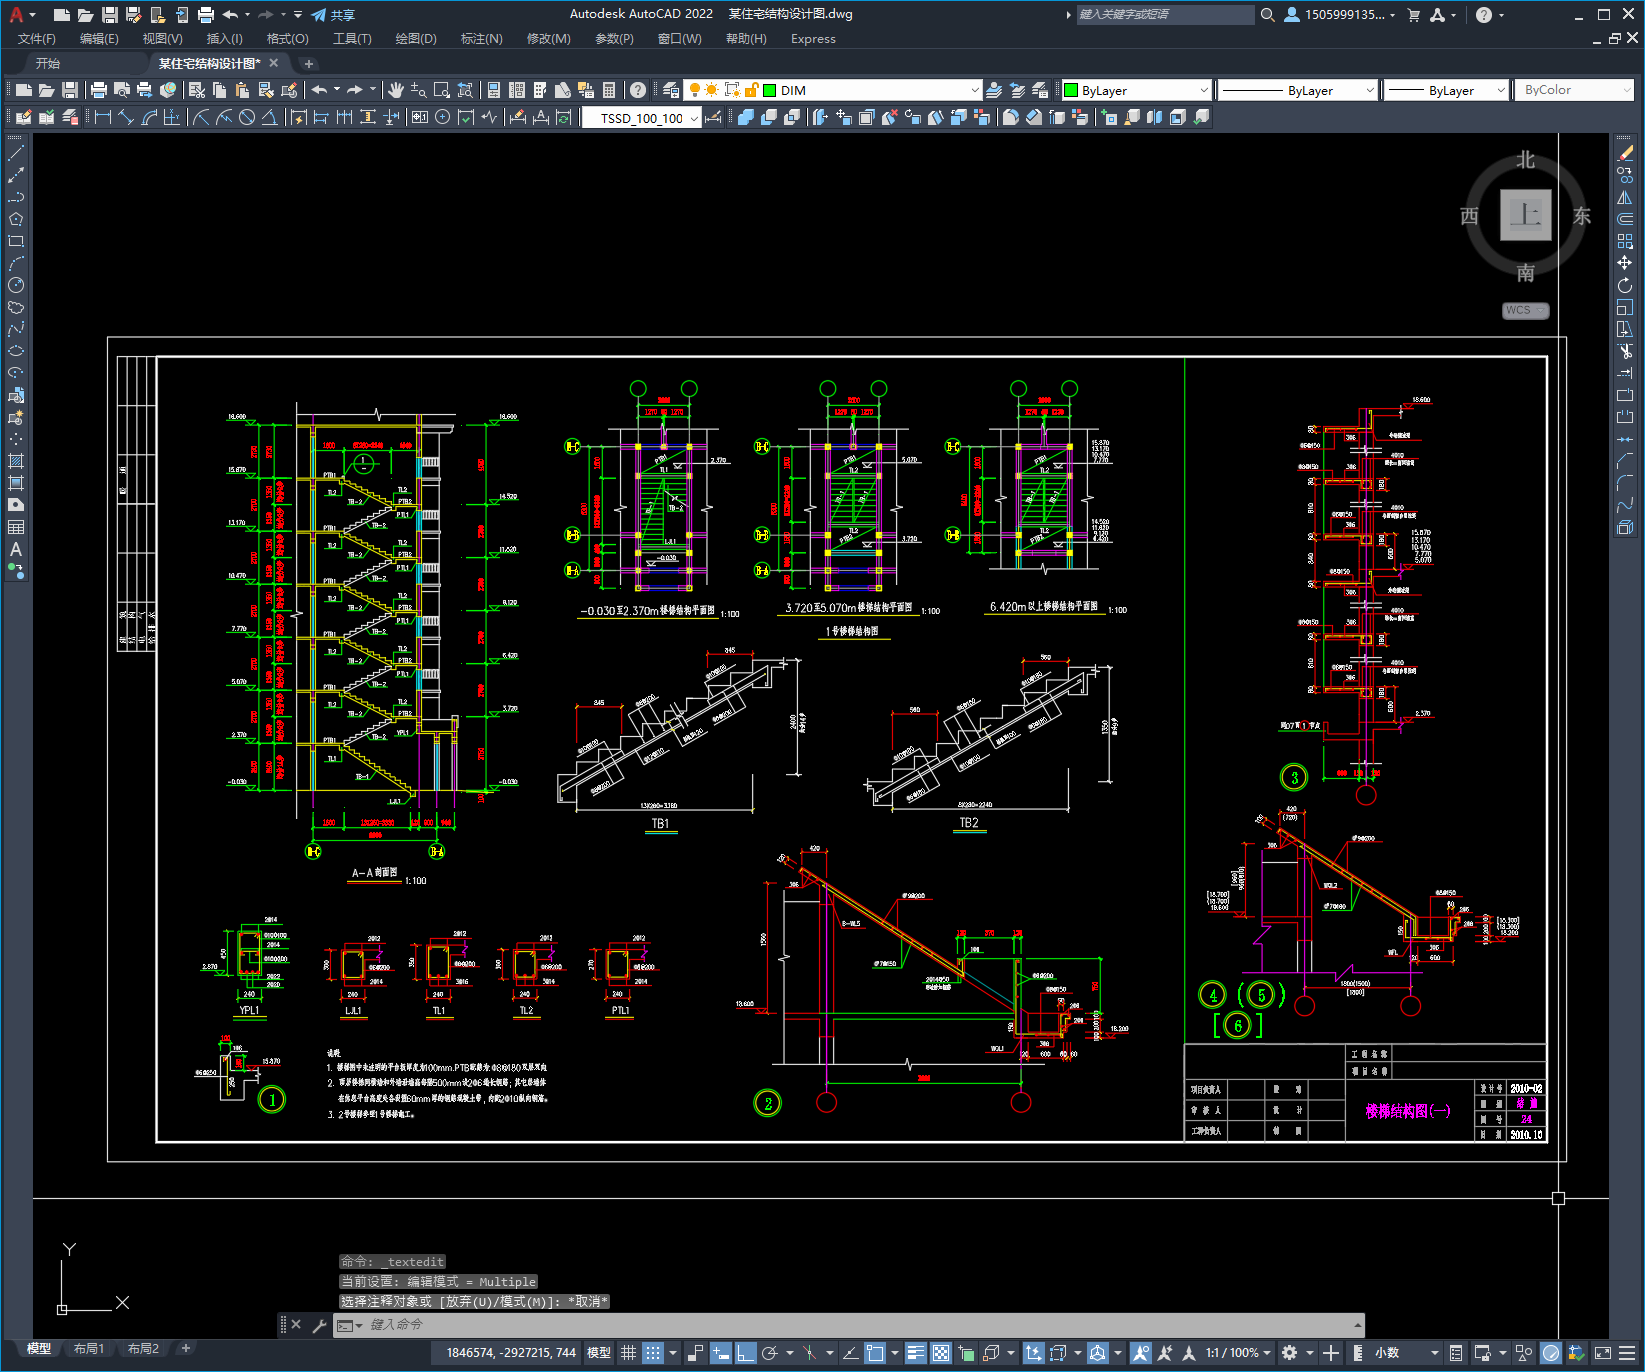Select the Polygon draw tool
Screen dimensions: 1645x1372
[16, 219]
